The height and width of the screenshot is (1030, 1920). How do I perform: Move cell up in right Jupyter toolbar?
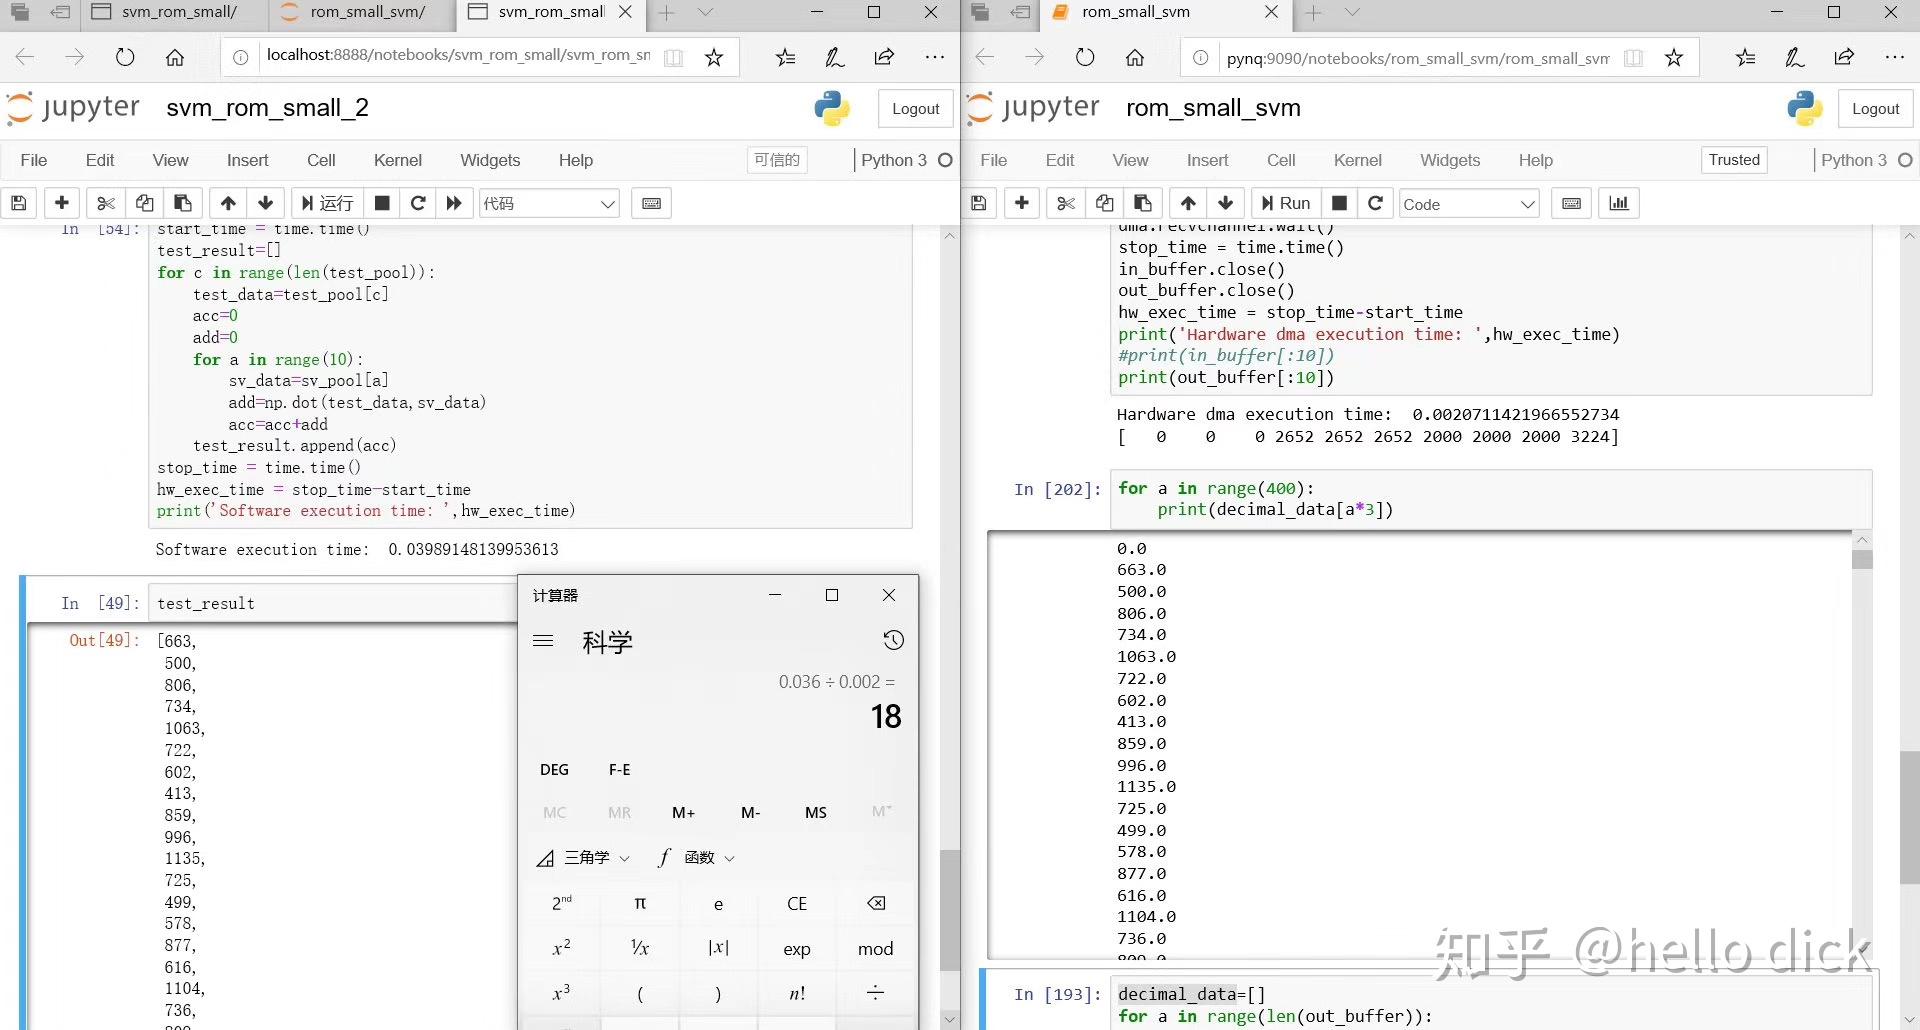point(1188,204)
